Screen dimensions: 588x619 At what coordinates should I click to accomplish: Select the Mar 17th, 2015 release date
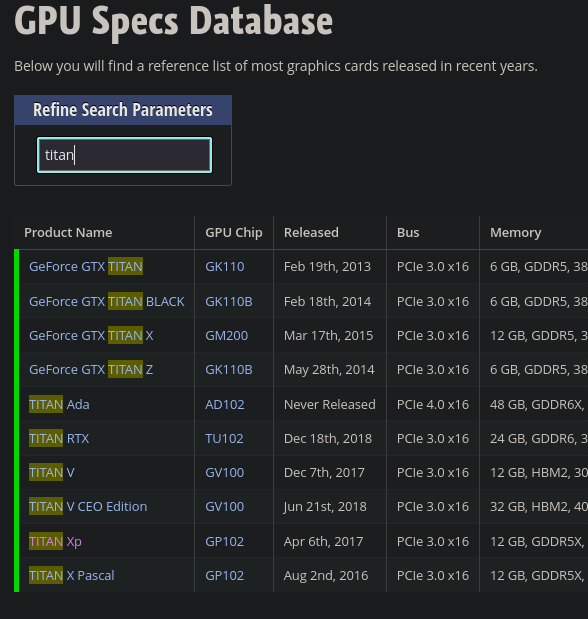point(329,336)
